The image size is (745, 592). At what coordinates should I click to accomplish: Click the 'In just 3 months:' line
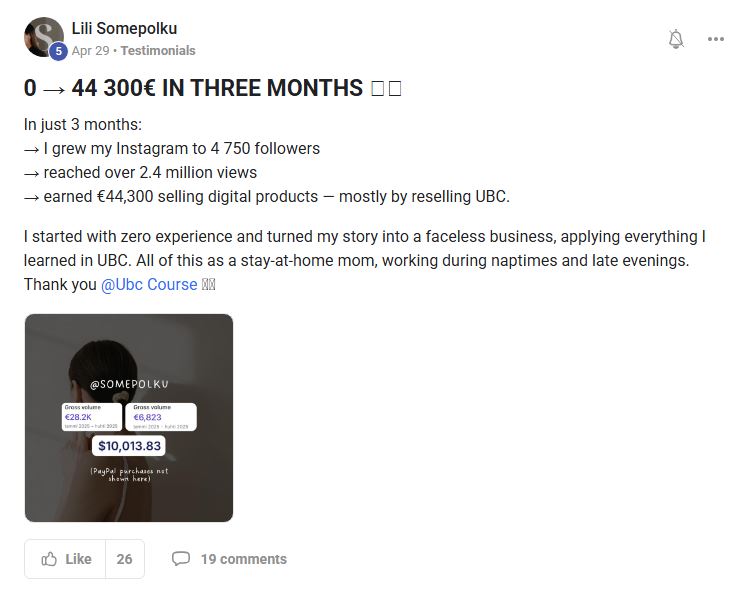click(x=83, y=124)
